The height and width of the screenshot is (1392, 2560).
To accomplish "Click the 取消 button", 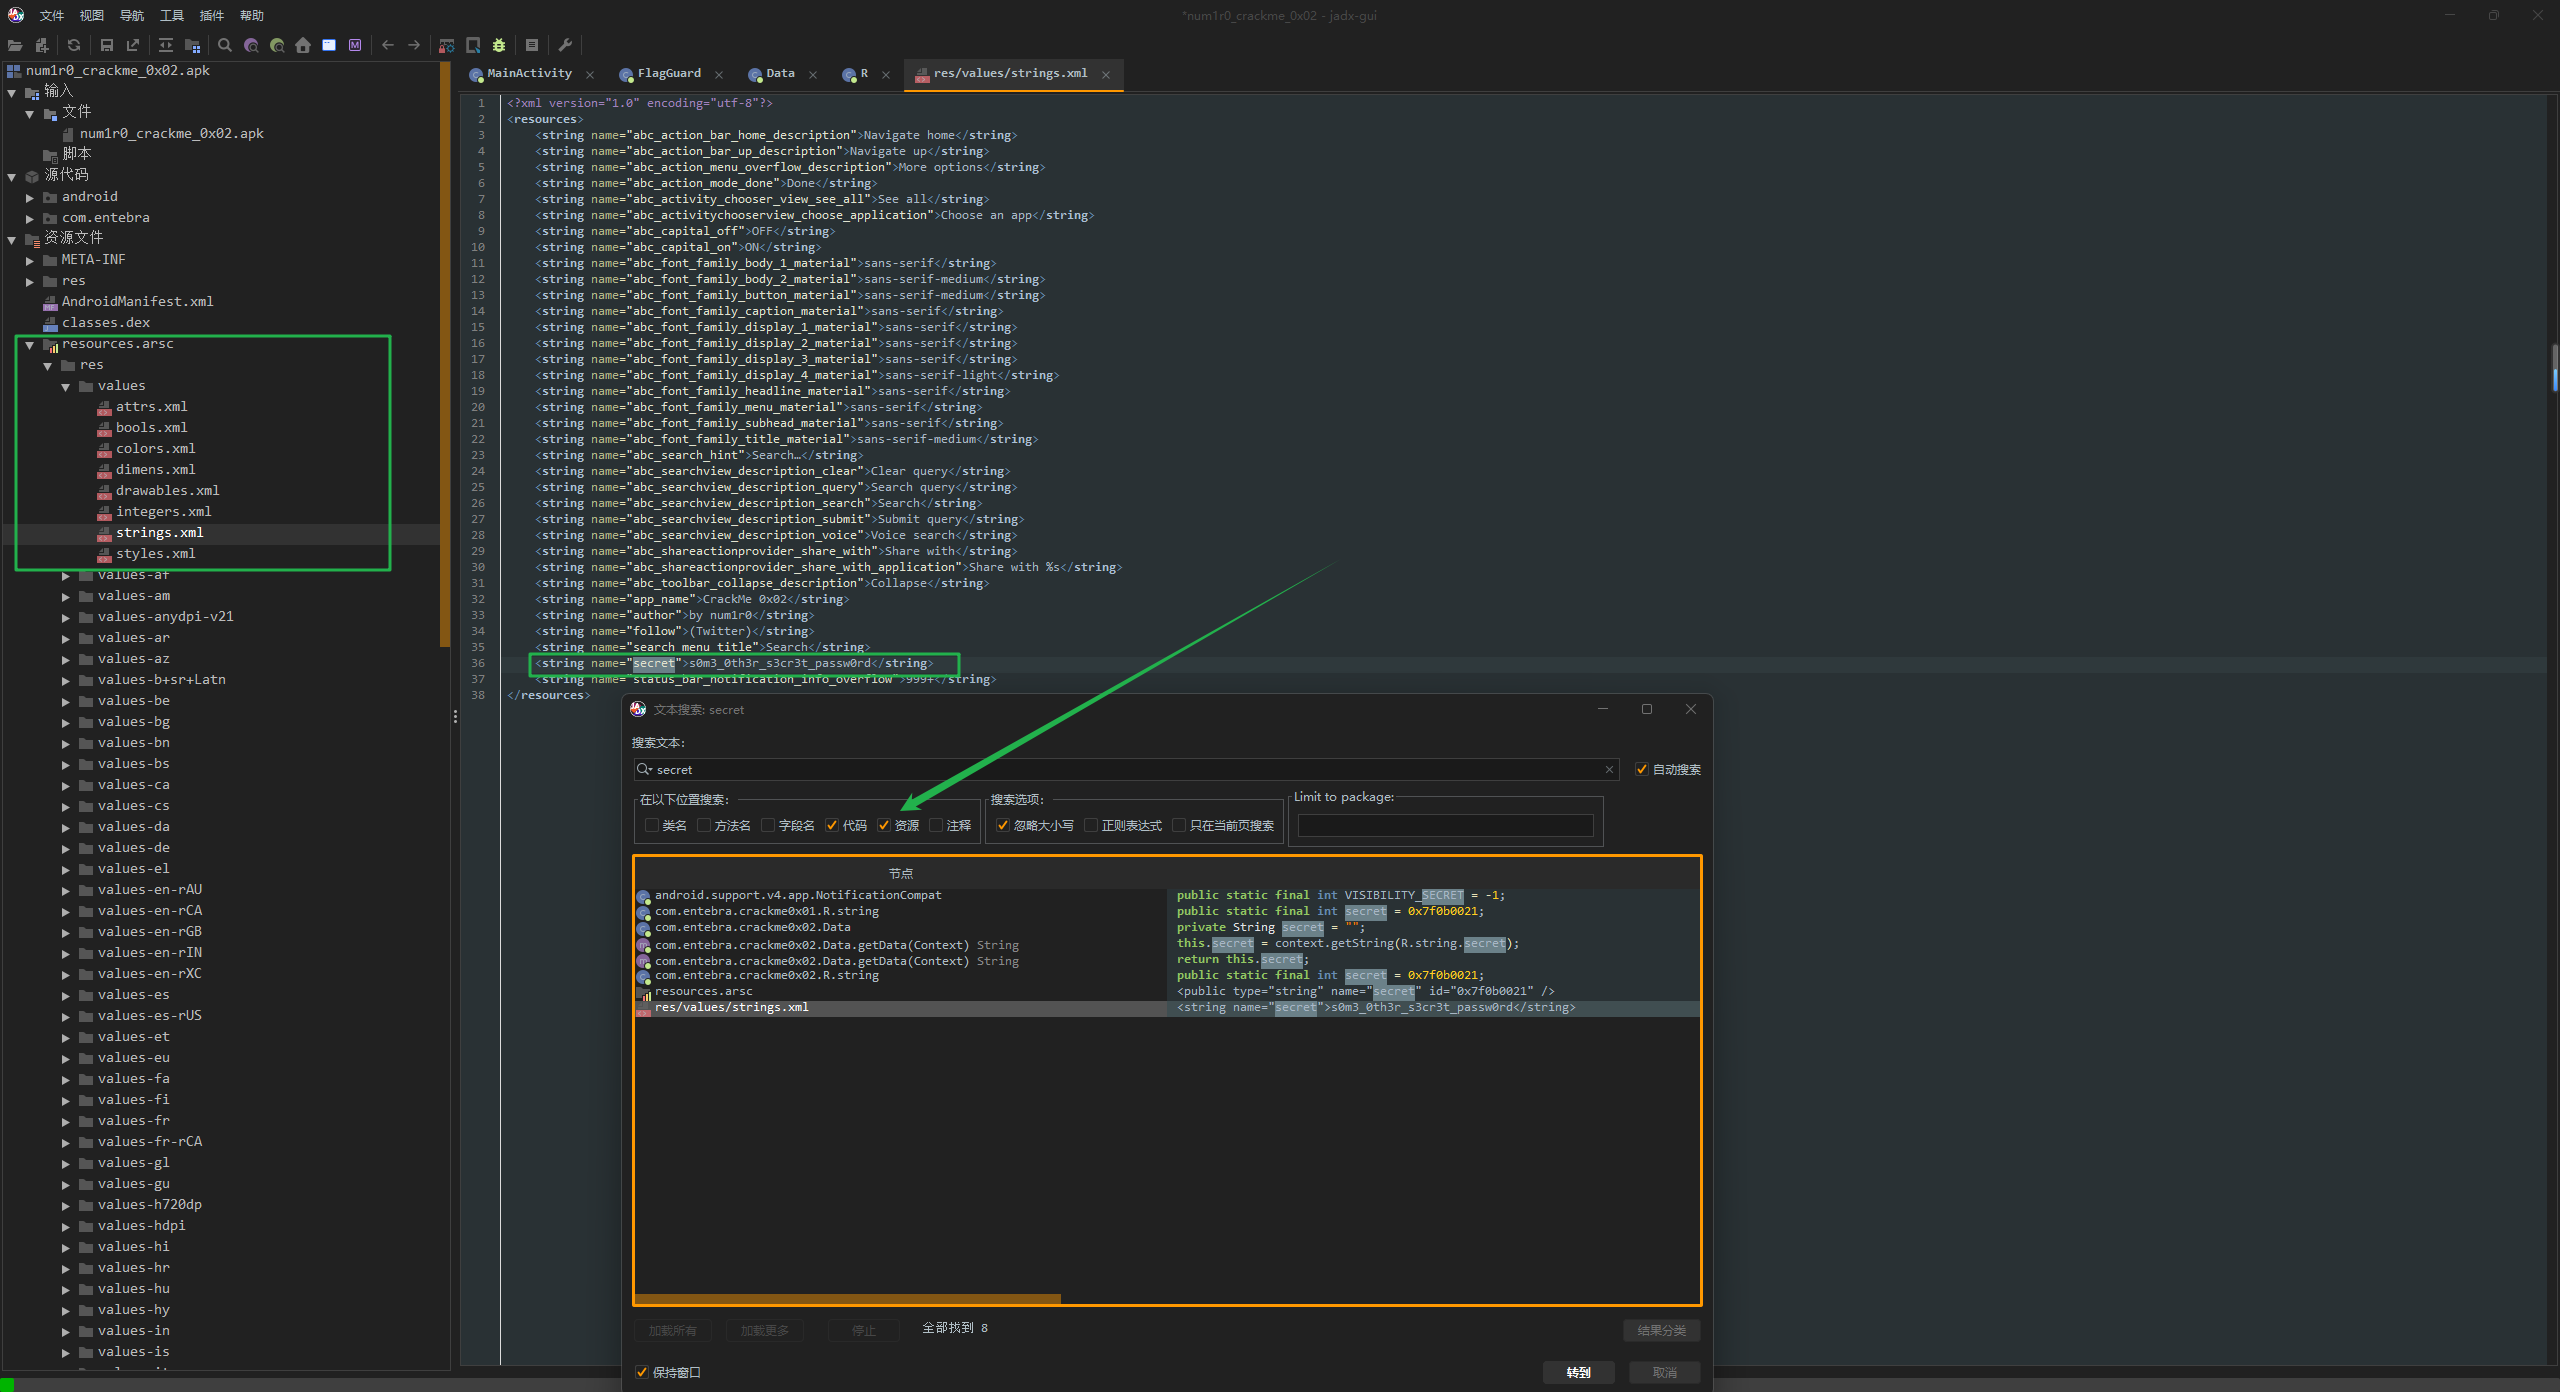I will (x=1665, y=1372).
